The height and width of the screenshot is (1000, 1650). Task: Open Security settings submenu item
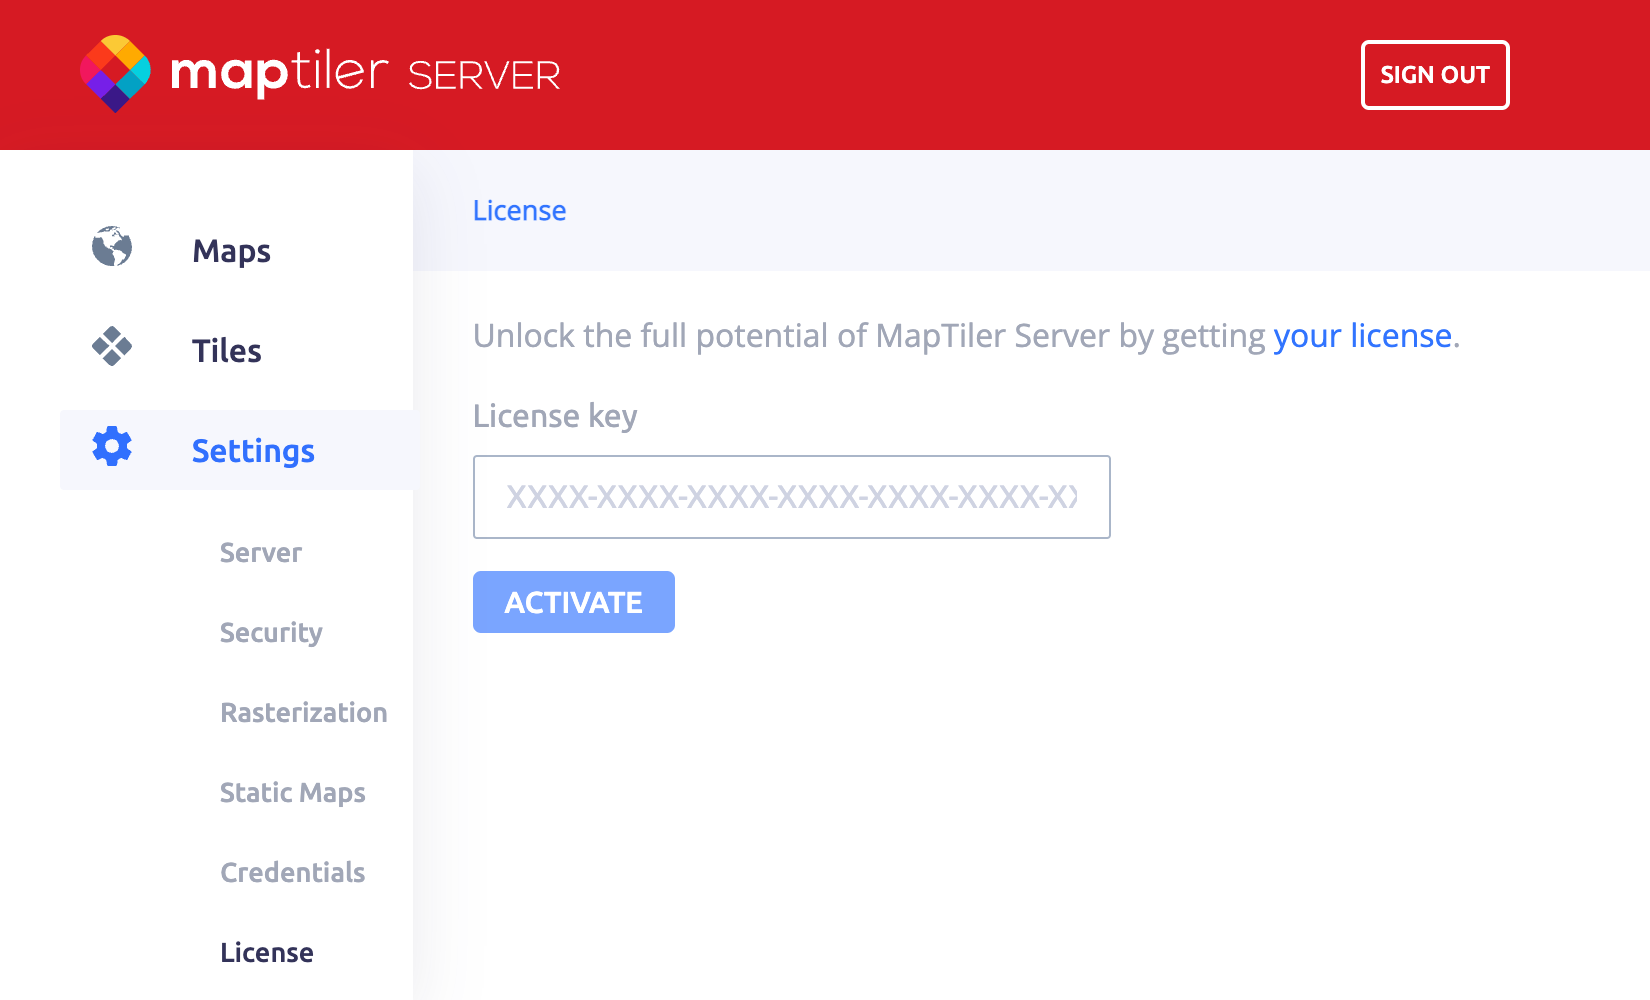271,633
